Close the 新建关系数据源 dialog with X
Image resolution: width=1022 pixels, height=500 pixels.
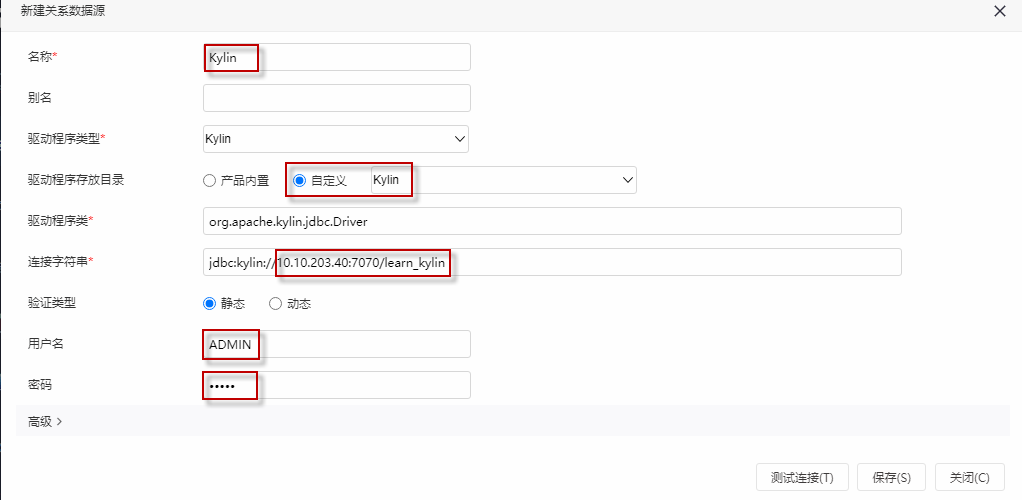click(x=999, y=12)
